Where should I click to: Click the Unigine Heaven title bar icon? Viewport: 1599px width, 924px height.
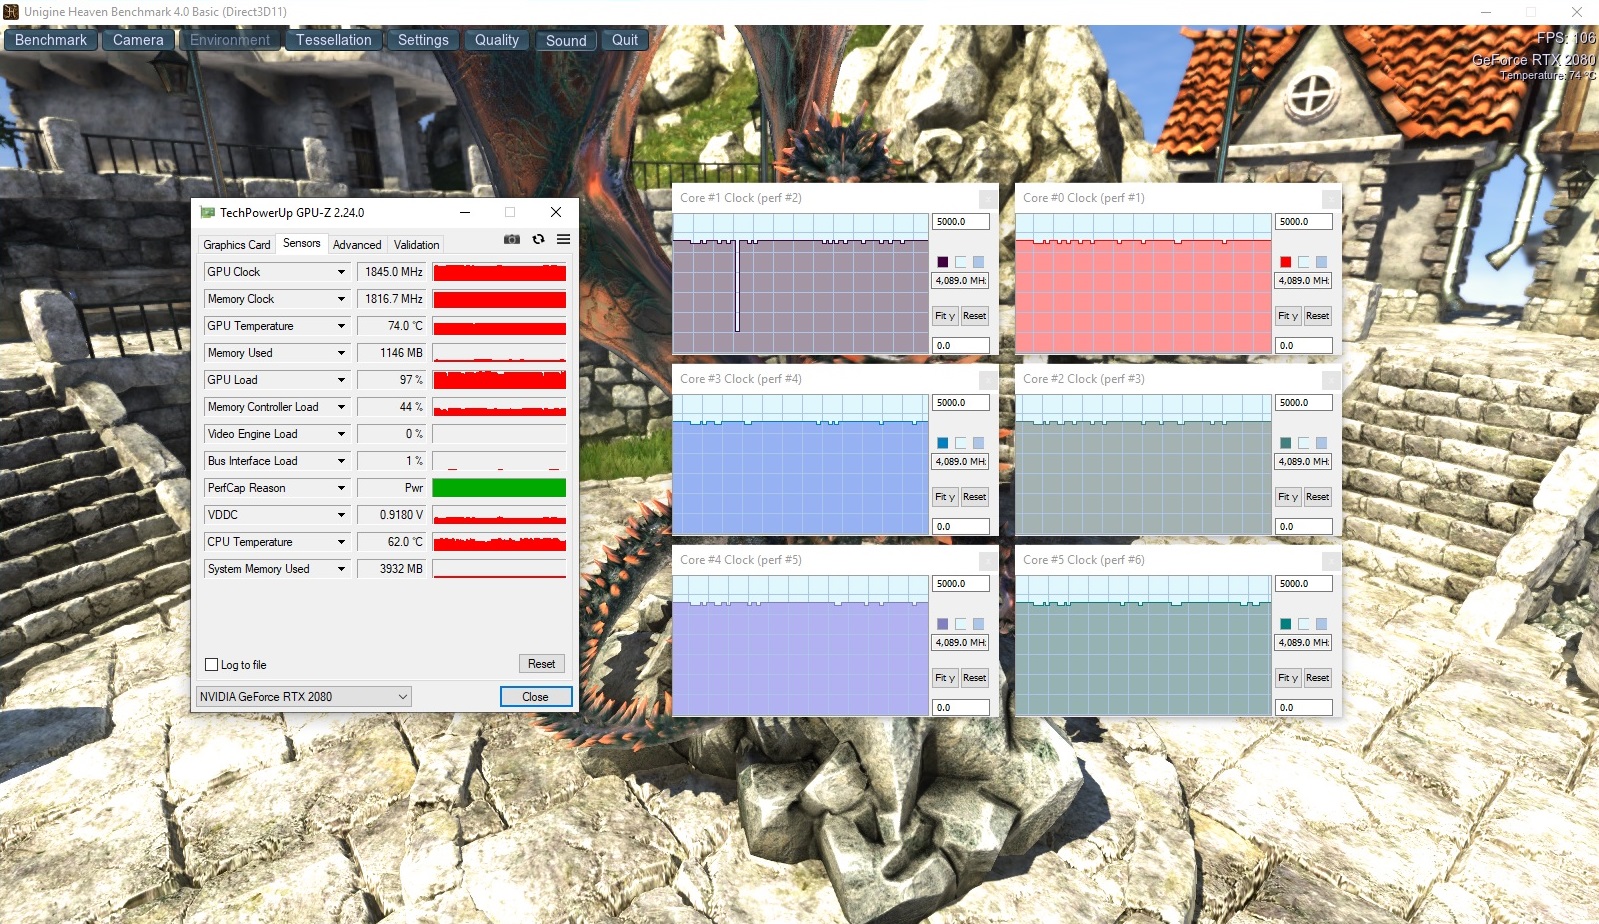click(x=12, y=12)
